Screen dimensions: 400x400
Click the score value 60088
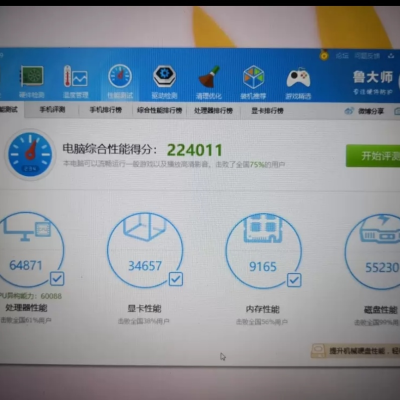pos(51,296)
